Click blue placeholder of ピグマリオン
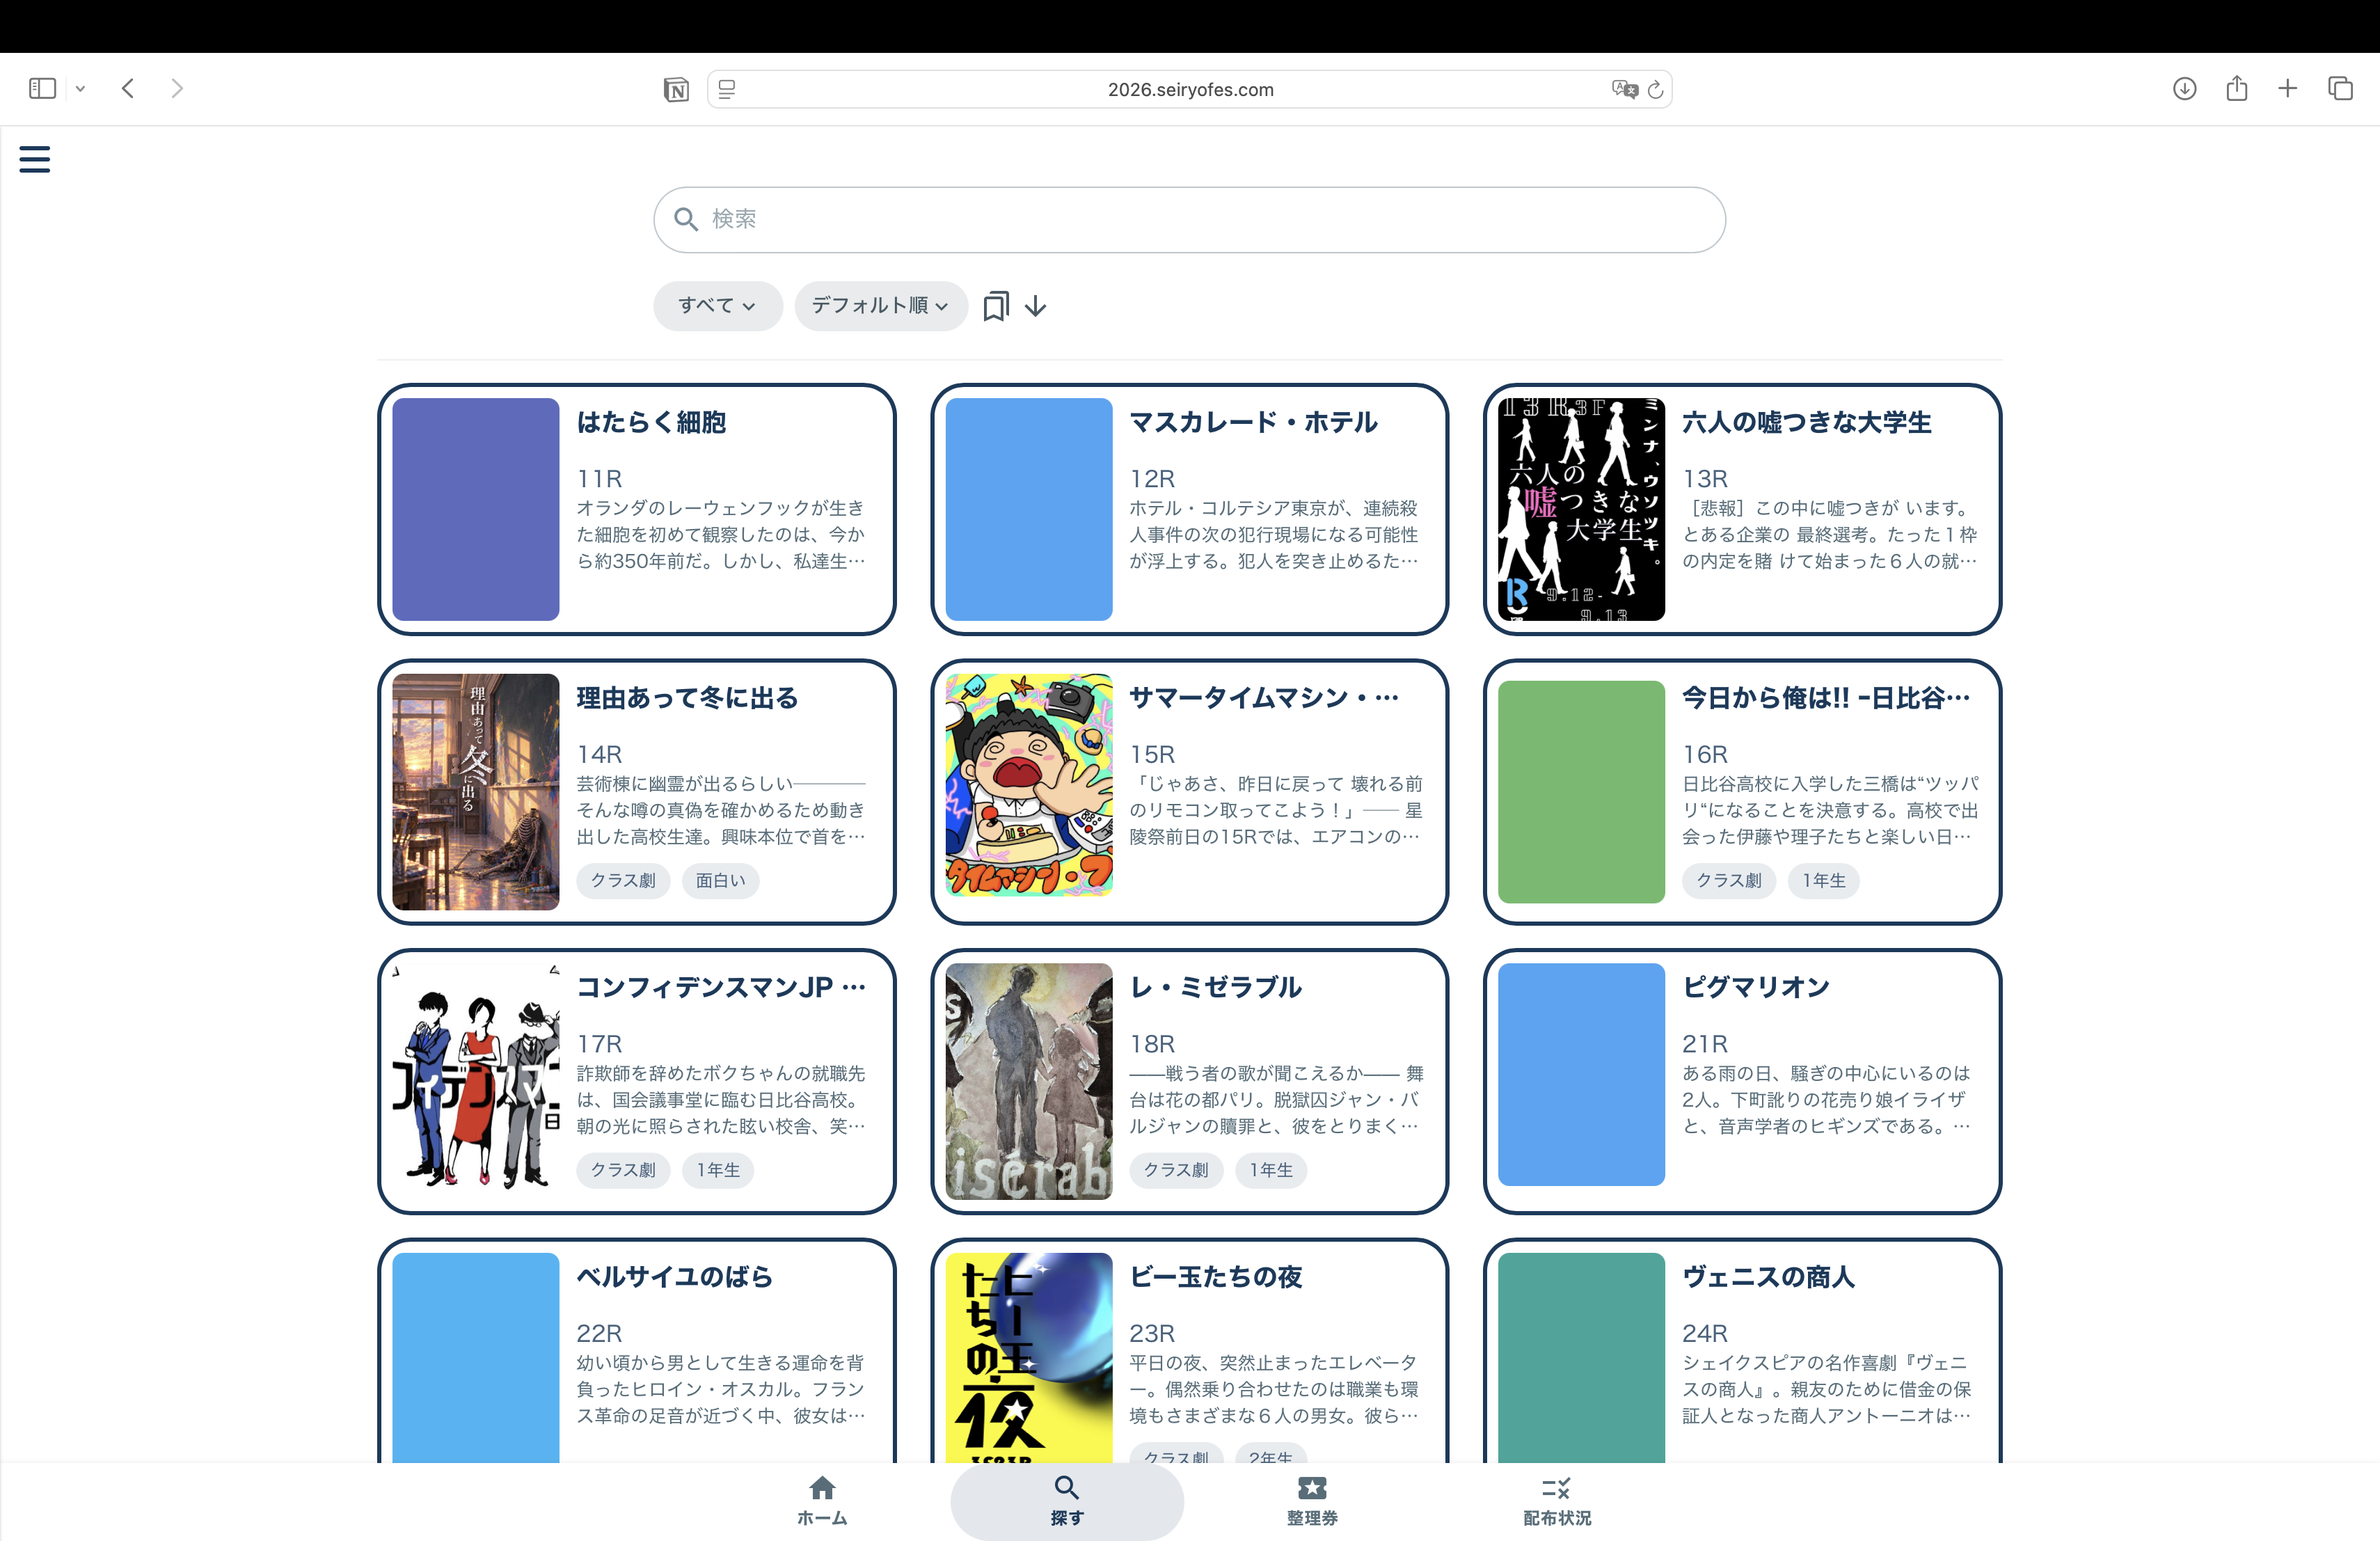The image size is (2380, 1541). [x=1581, y=1075]
